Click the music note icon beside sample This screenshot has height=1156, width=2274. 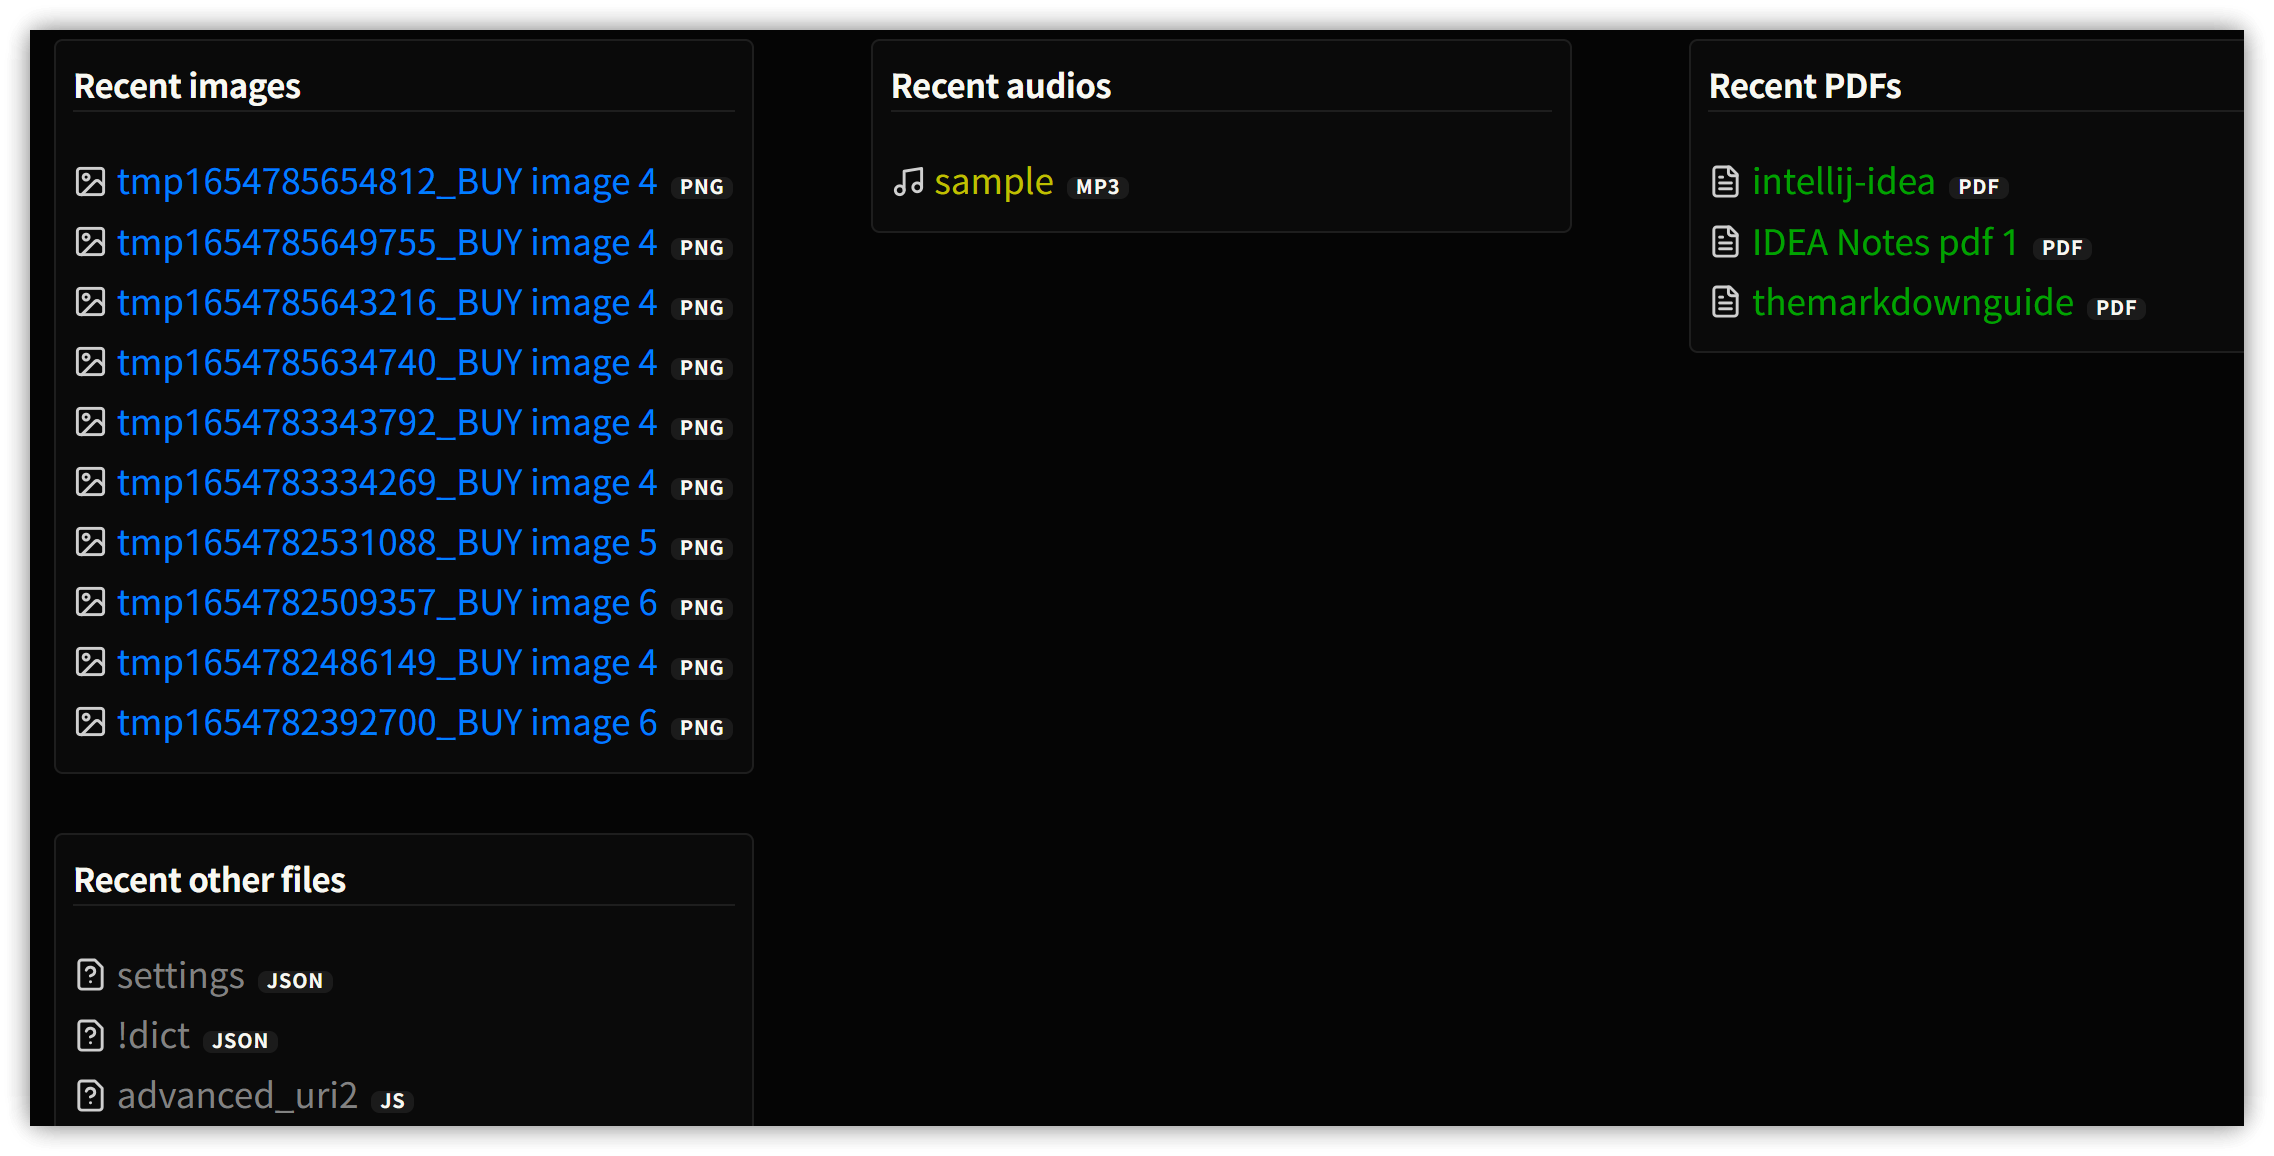[x=908, y=182]
